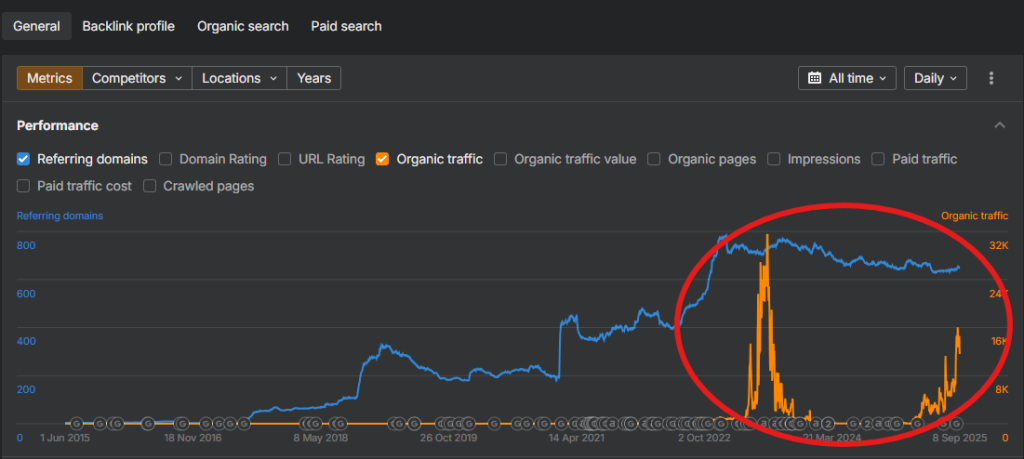The image size is (1024, 459).
Task: Open the Daily interval dropdown
Action: (x=934, y=78)
